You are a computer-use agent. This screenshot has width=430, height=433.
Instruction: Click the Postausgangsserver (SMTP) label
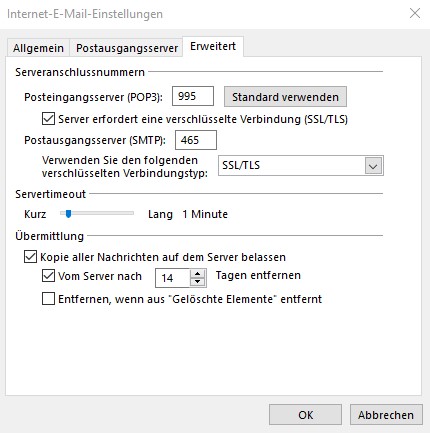click(95, 140)
